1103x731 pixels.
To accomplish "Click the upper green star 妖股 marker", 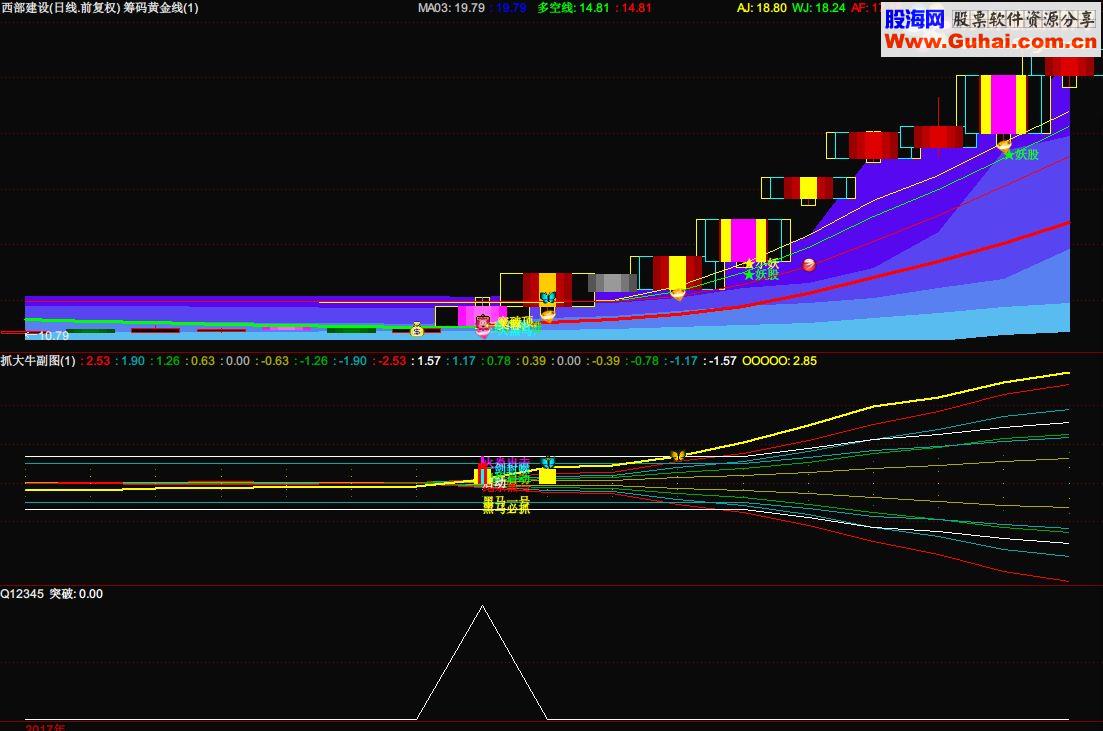I will 1021,154.
